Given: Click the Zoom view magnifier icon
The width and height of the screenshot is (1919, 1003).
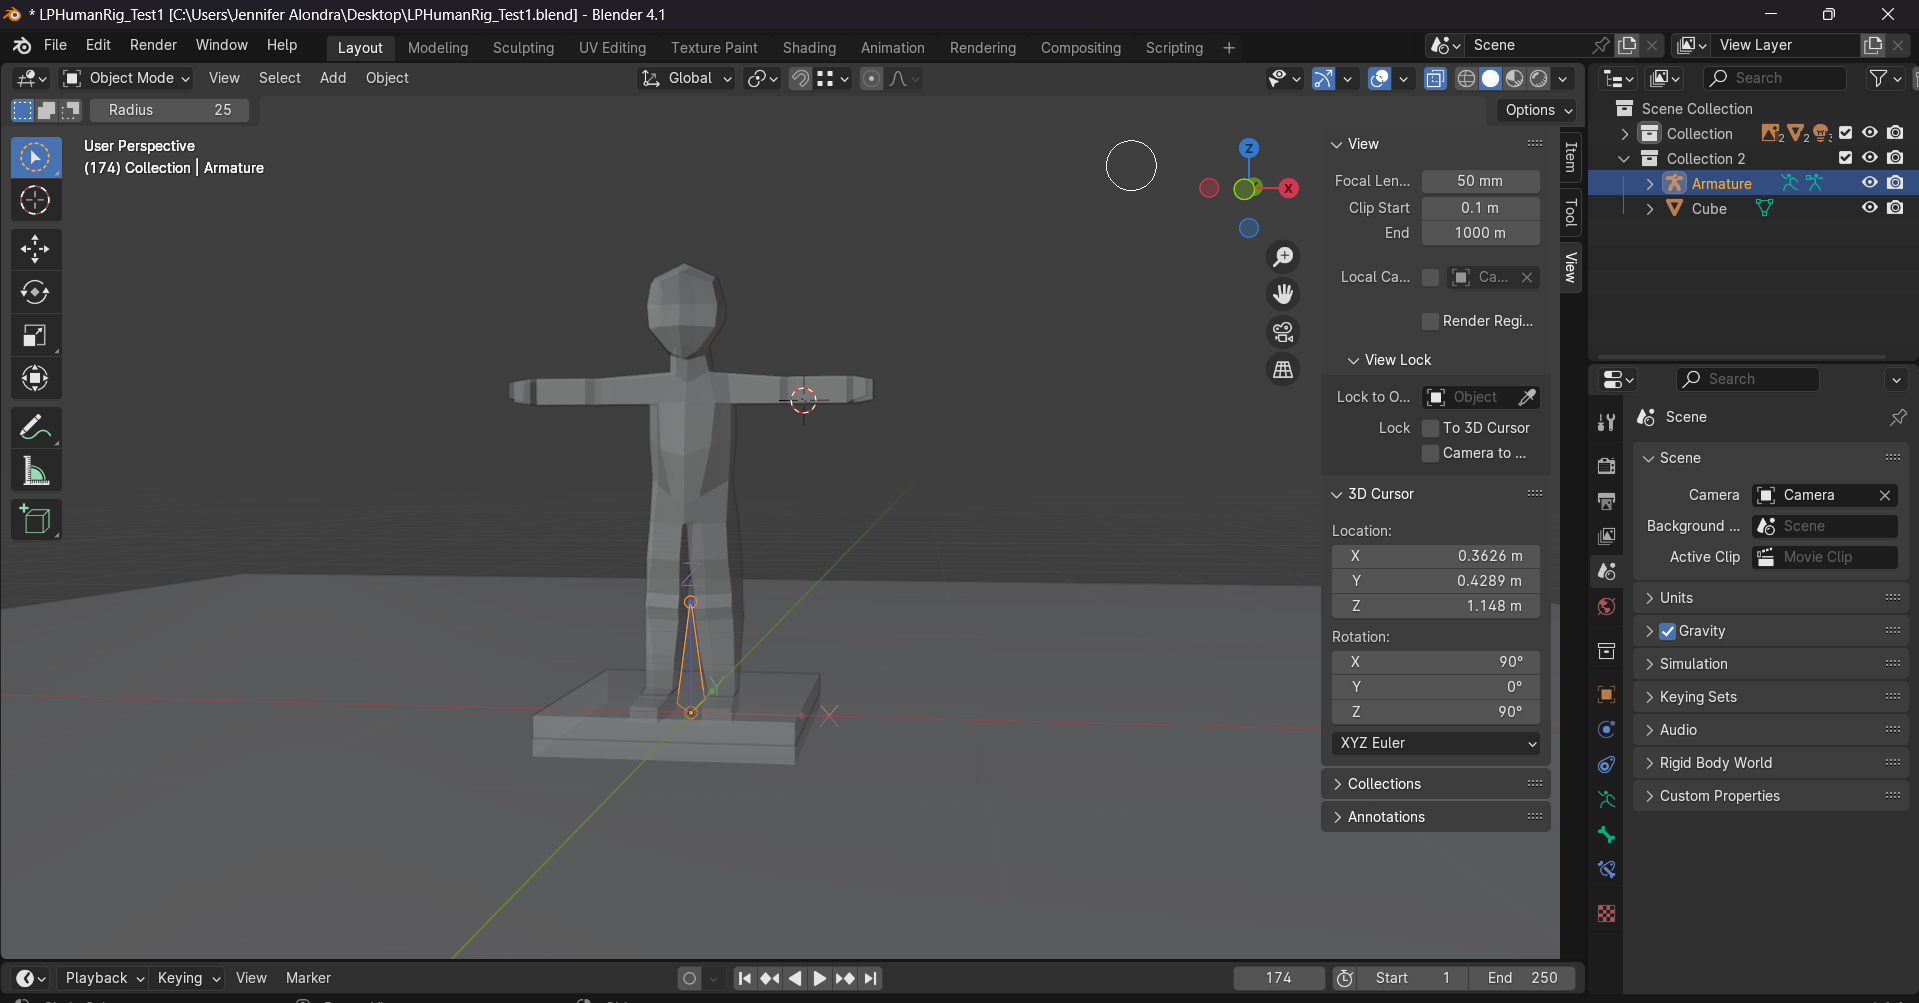Looking at the screenshot, I should 1283,257.
